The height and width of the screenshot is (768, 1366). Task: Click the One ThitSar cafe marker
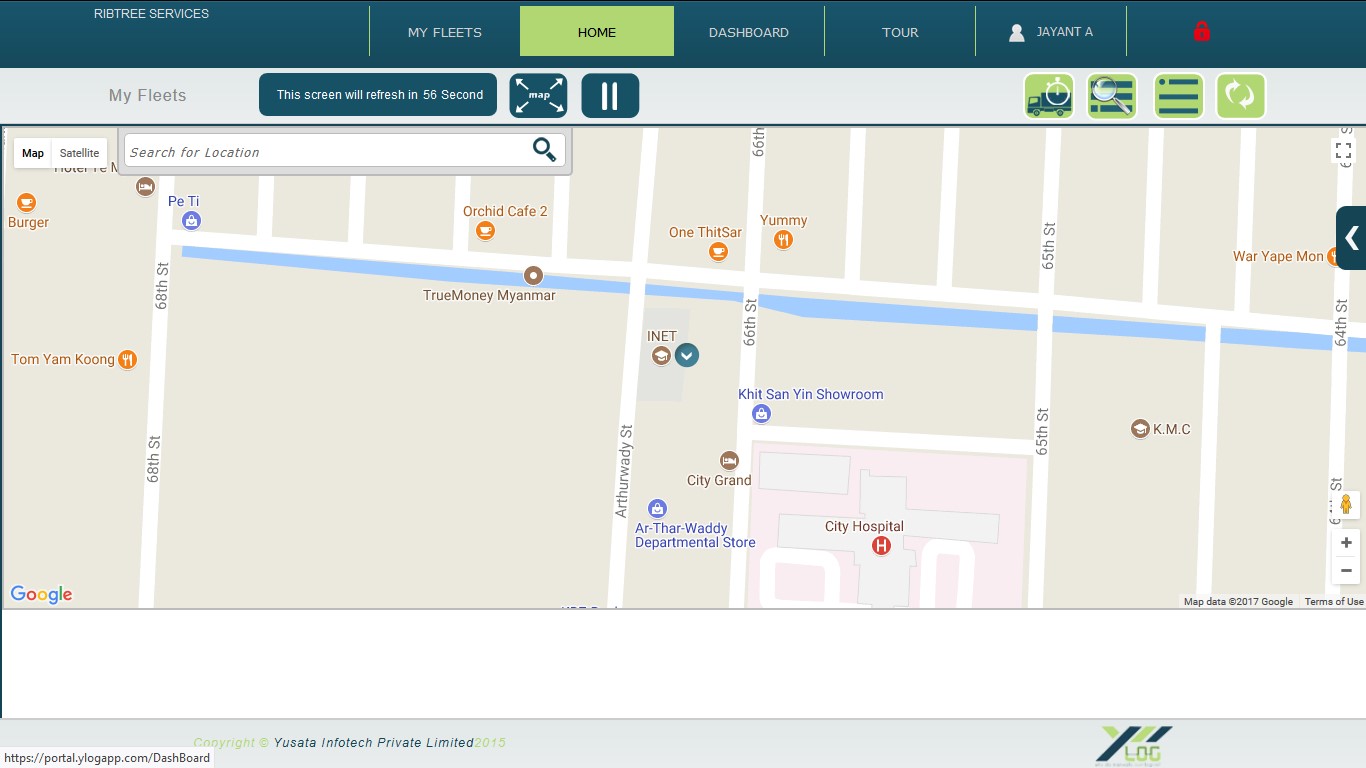718,252
